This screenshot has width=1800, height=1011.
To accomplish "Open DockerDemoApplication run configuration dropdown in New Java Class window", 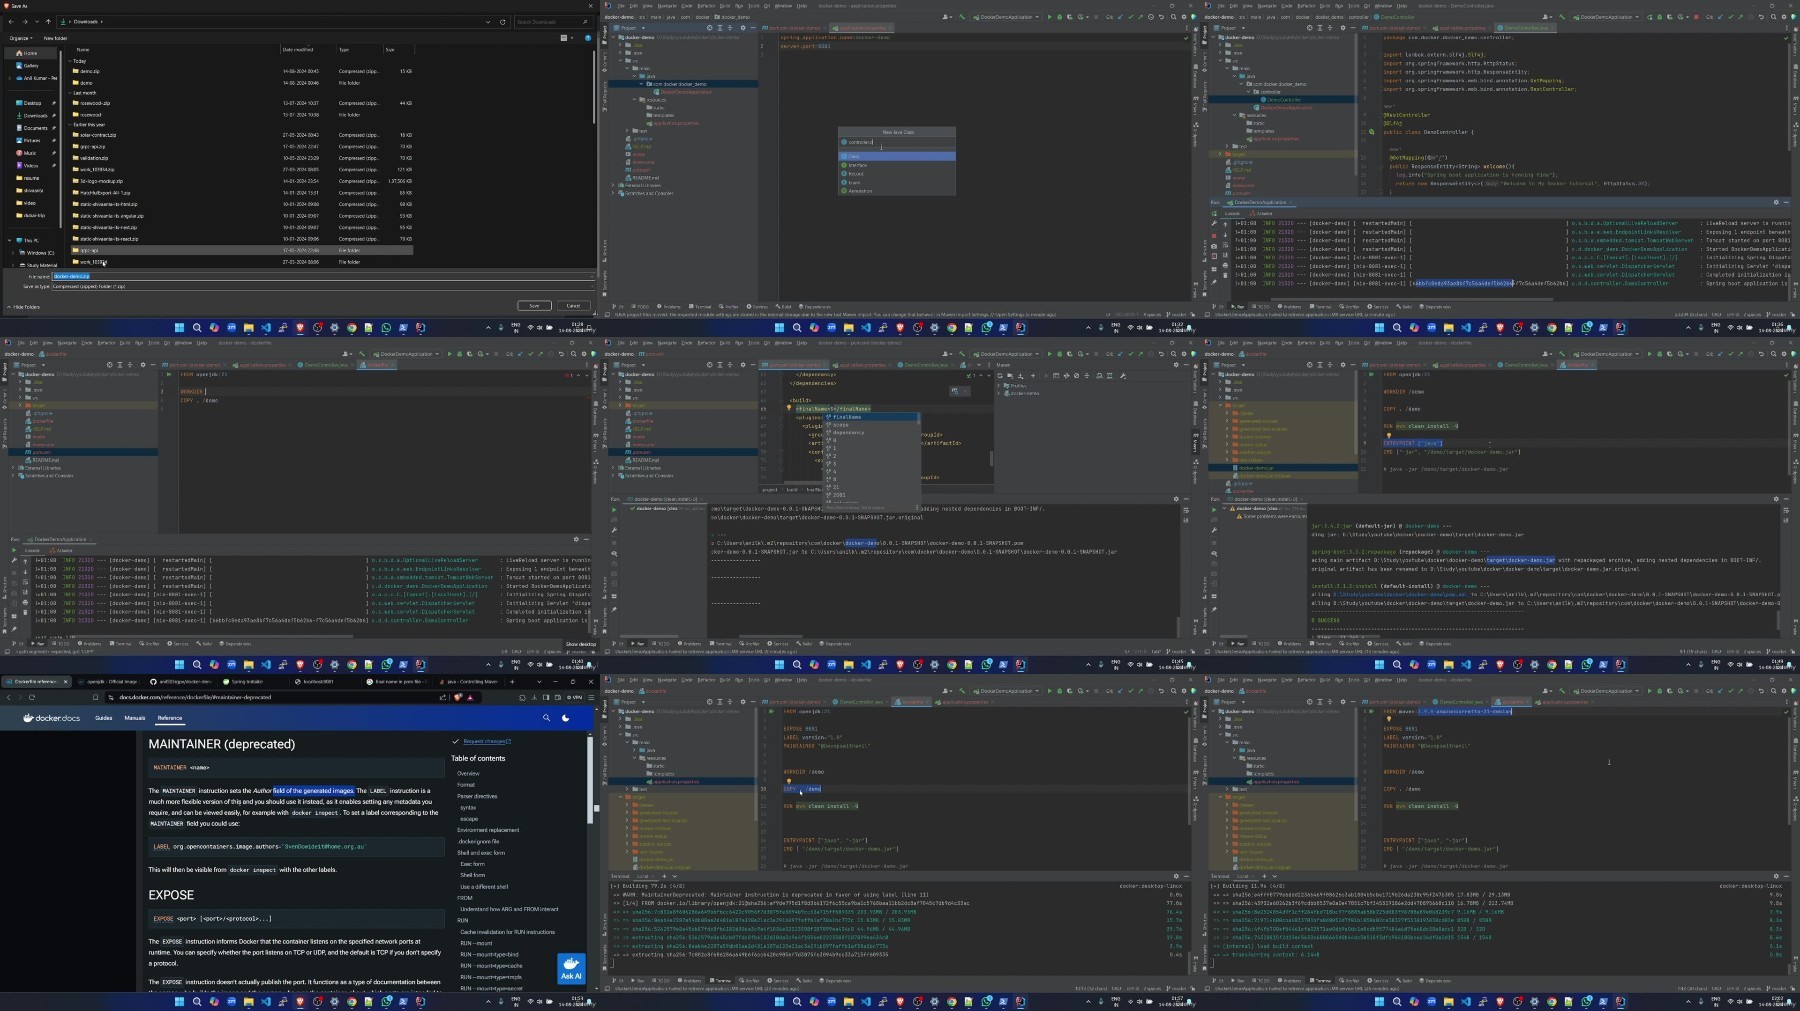I will [1006, 17].
